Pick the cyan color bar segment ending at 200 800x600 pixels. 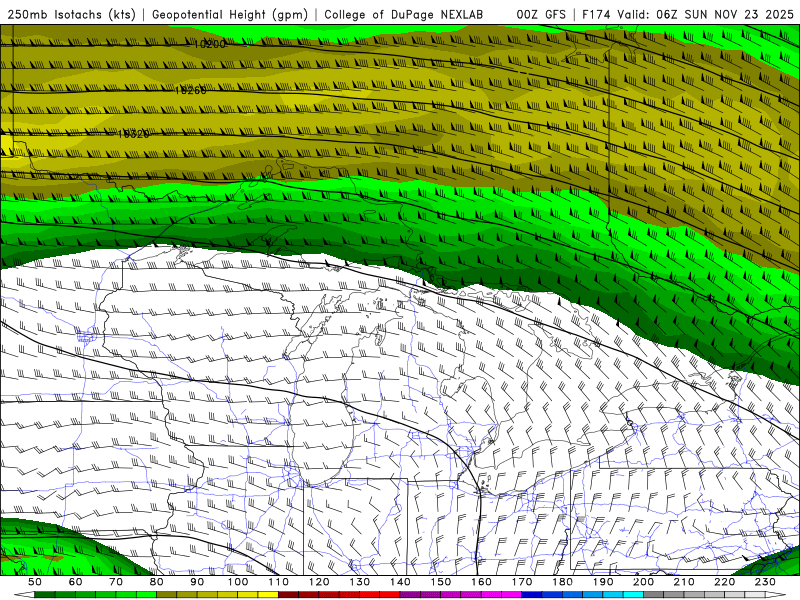coord(633,595)
